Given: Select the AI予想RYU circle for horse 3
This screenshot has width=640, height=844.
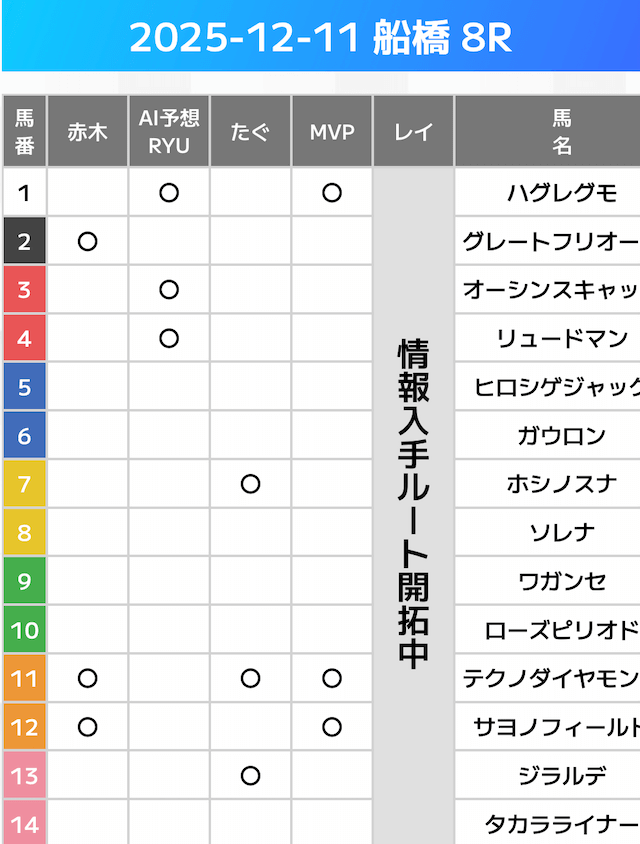Looking at the screenshot, I should (169, 290).
